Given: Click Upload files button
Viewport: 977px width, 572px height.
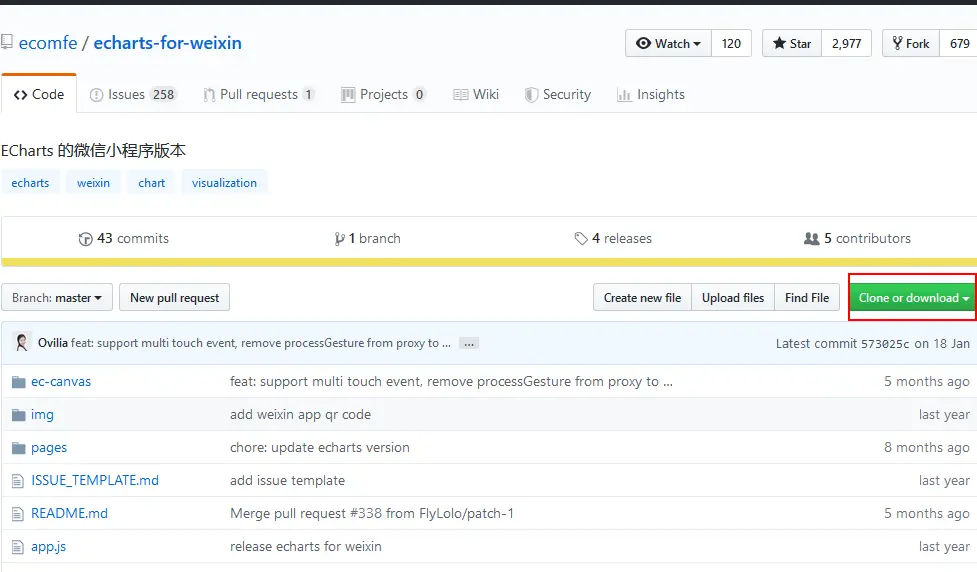Looking at the screenshot, I should coord(733,298).
